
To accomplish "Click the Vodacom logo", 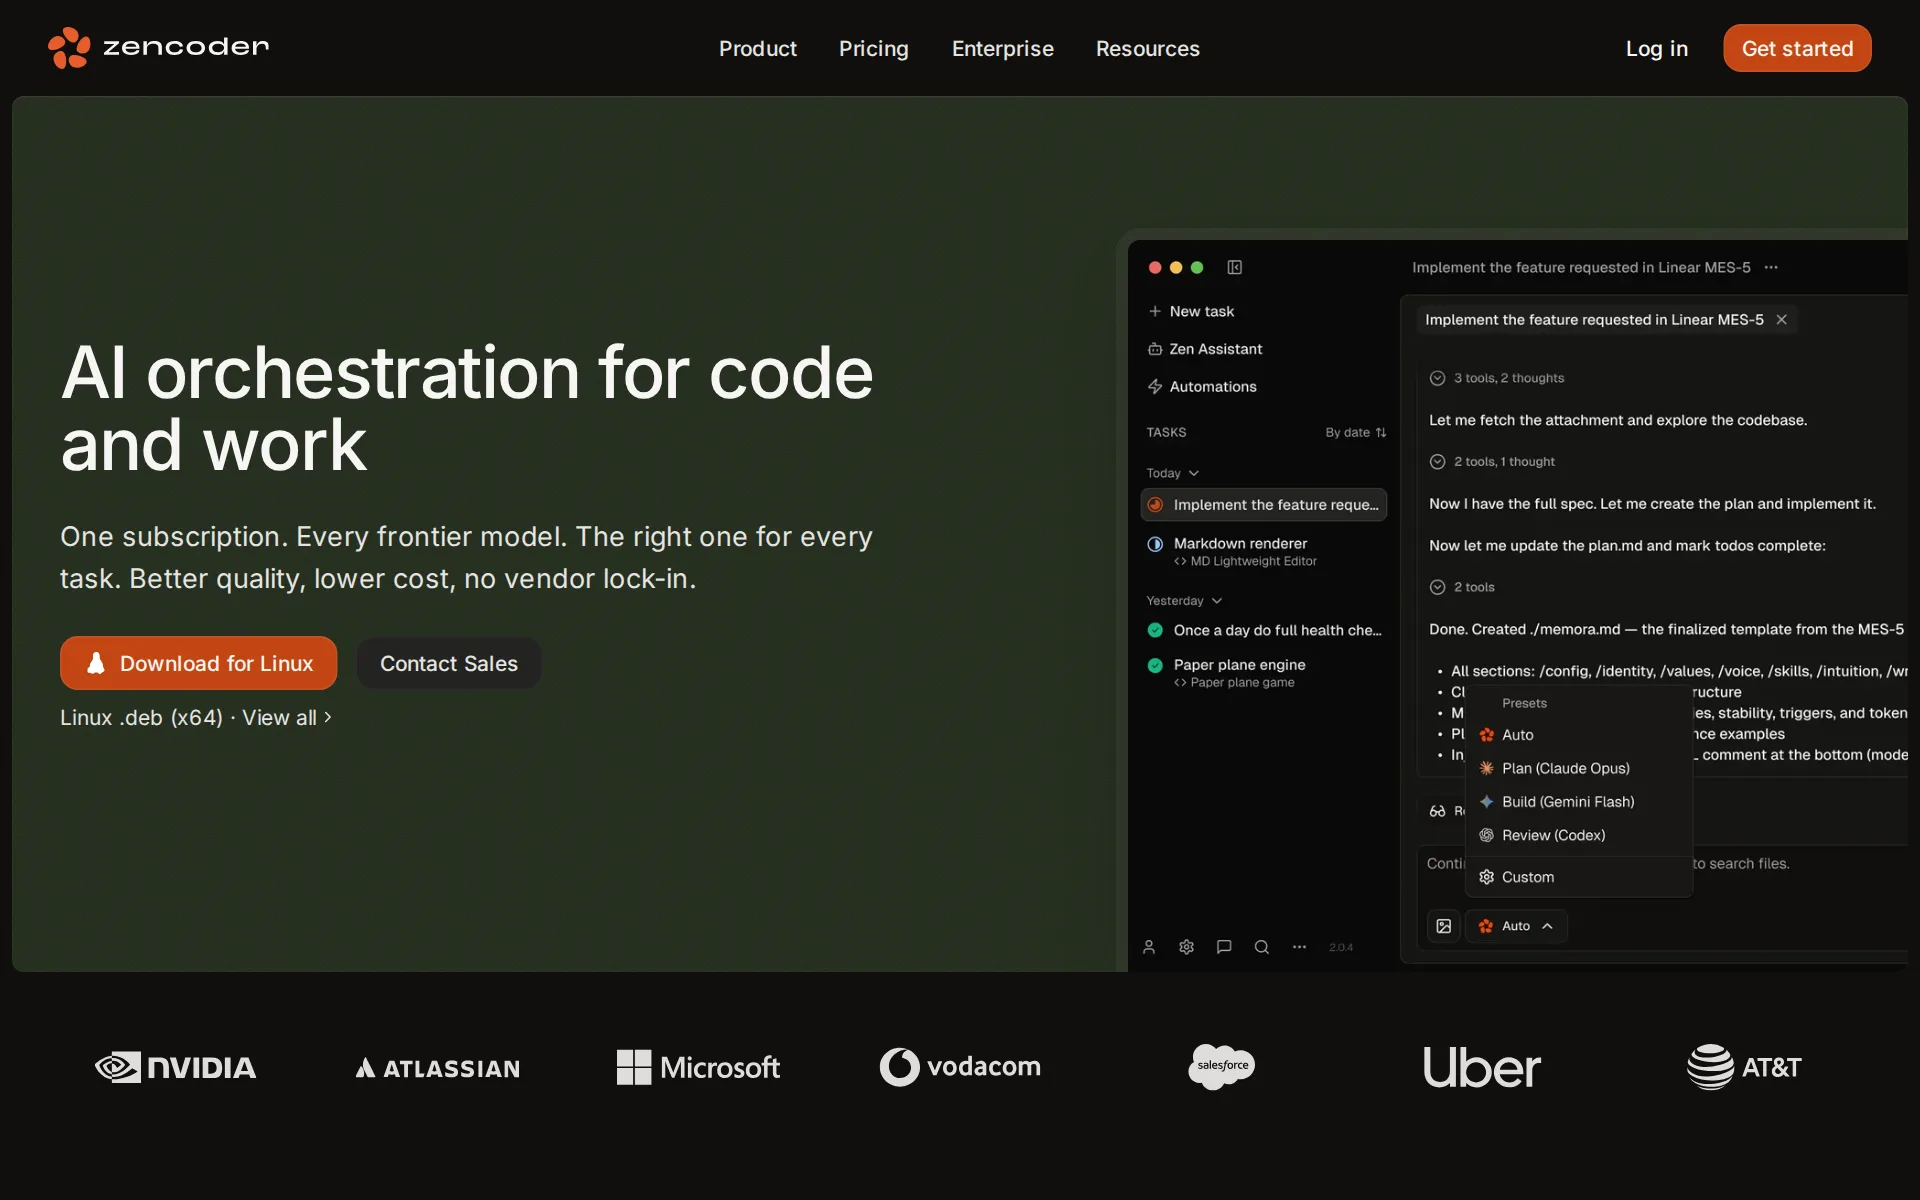I will pyautogui.click(x=960, y=1067).
